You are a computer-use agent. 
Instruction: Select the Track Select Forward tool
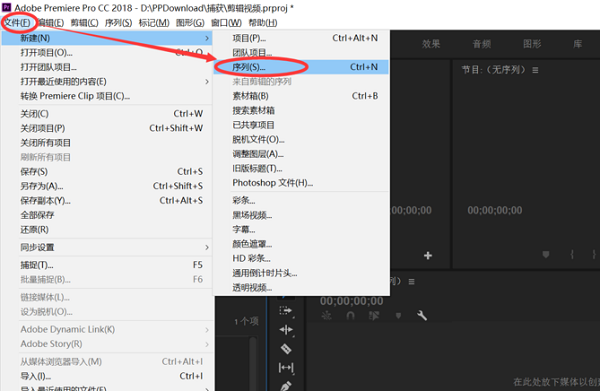286,311
